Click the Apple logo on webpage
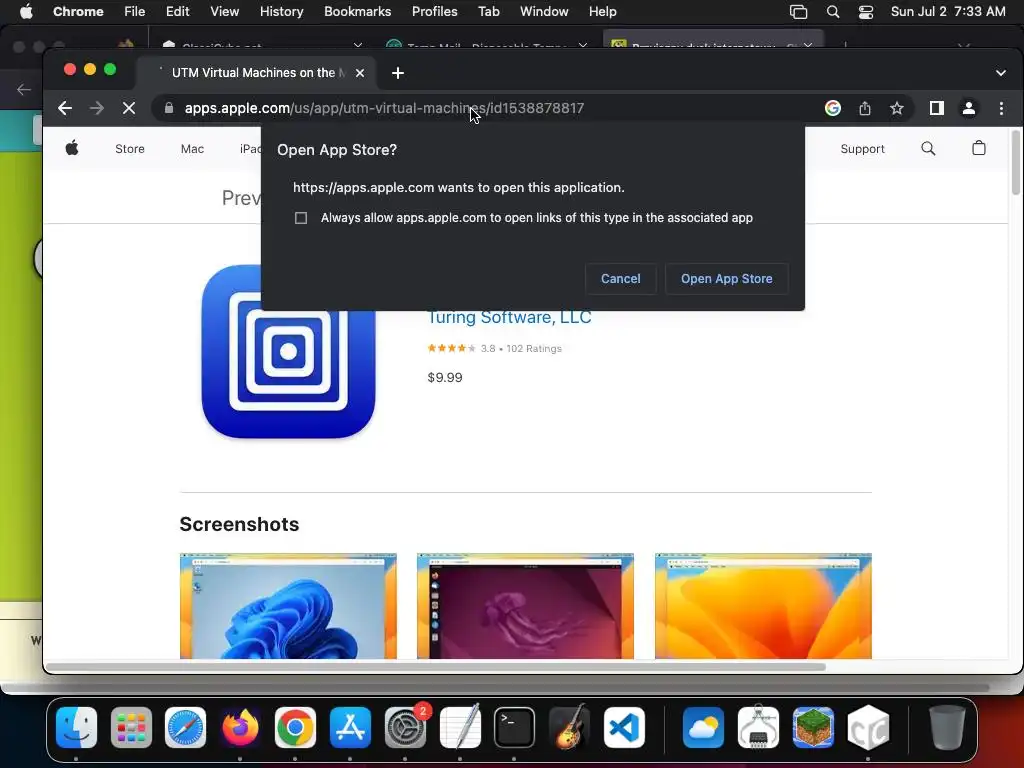The width and height of the screenshot is (1024, 768). click(72, 148)
